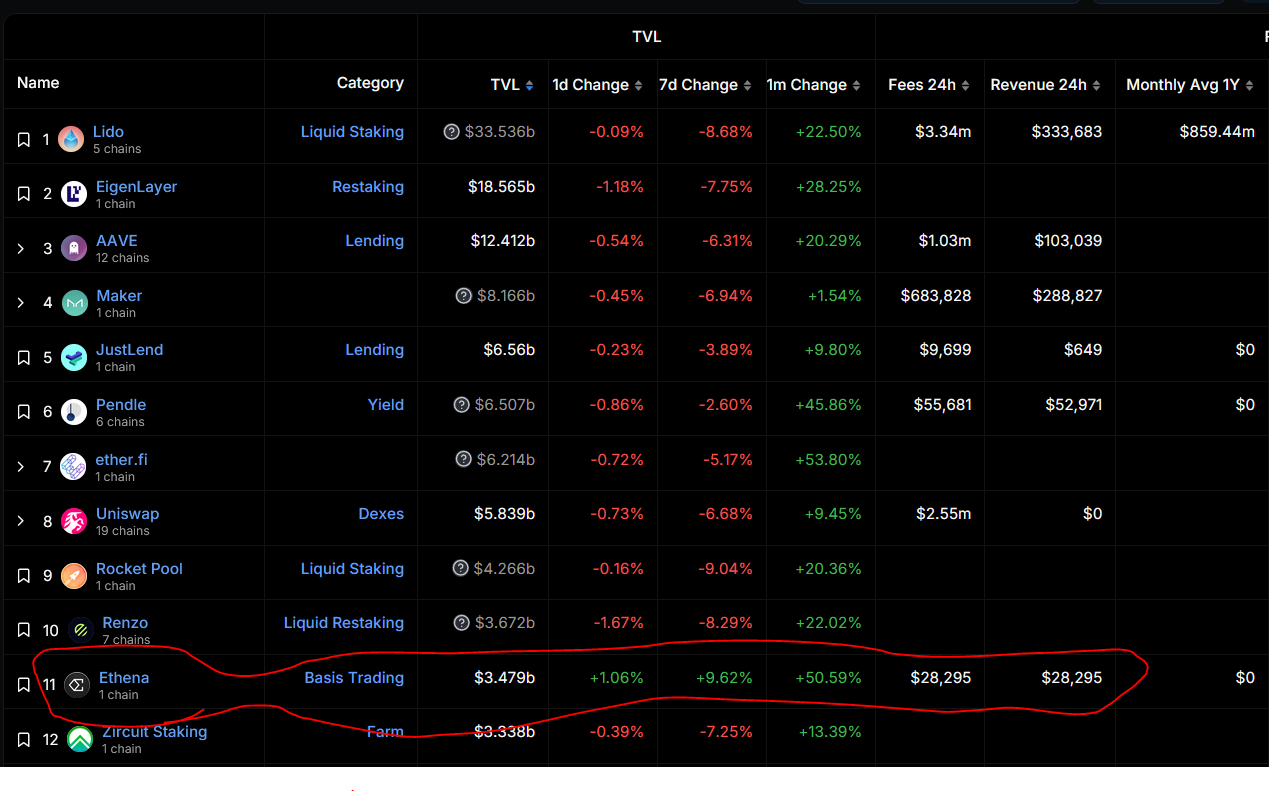Select the $18.565b TVL value

tap(501, 187)
